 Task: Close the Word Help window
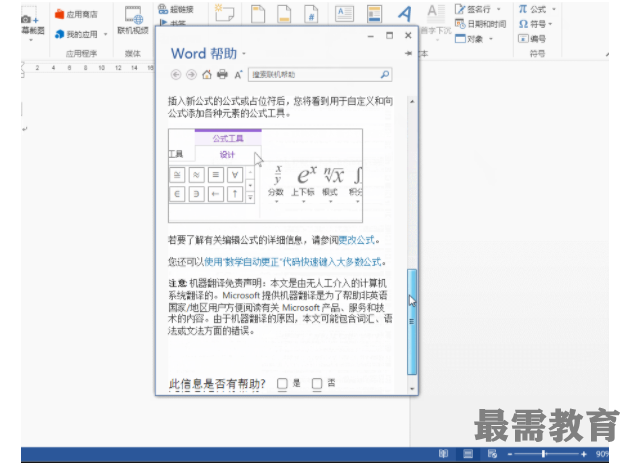408,36
